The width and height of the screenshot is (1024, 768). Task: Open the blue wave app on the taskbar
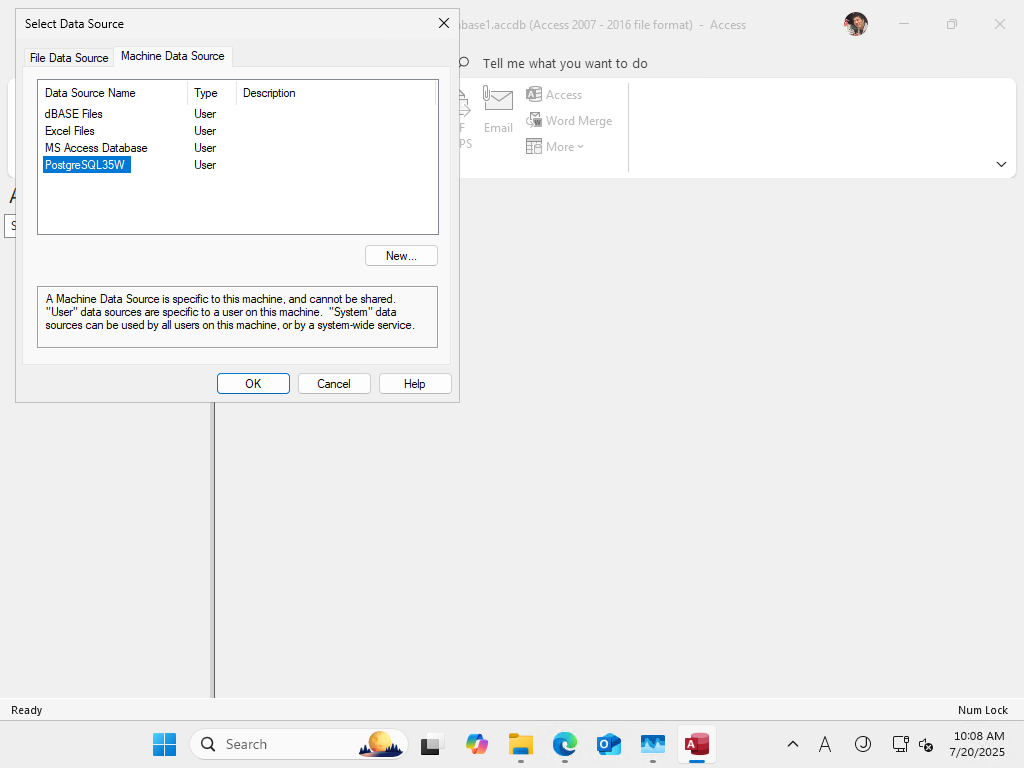click(x=652, y=744)
